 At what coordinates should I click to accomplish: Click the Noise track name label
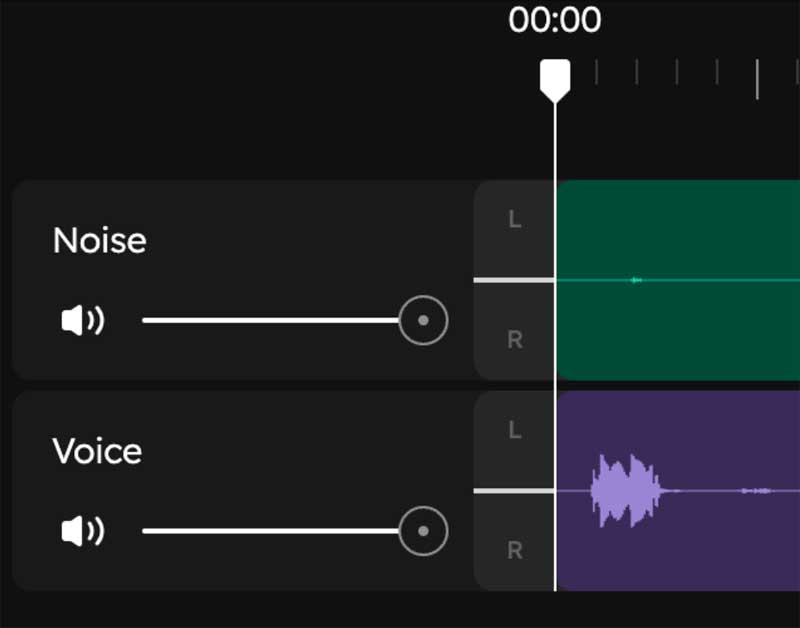(x=99, y=241)
